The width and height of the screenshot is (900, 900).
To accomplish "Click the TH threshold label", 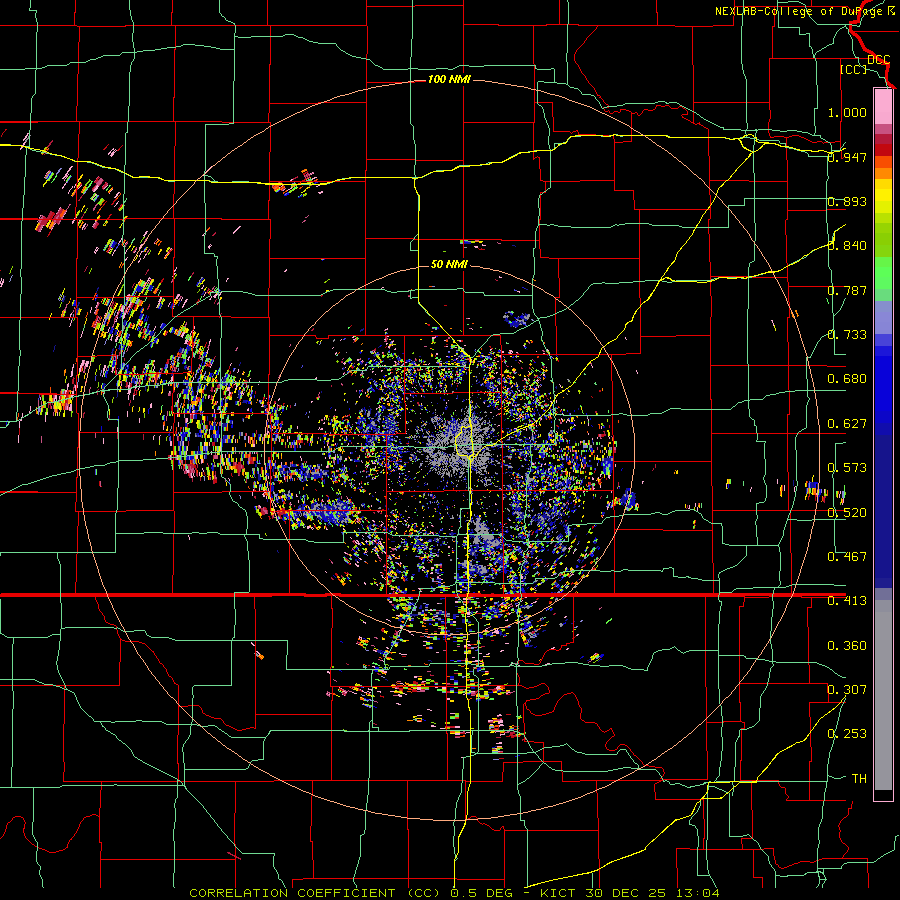I will pyautogui.click(x=859, y=779).
